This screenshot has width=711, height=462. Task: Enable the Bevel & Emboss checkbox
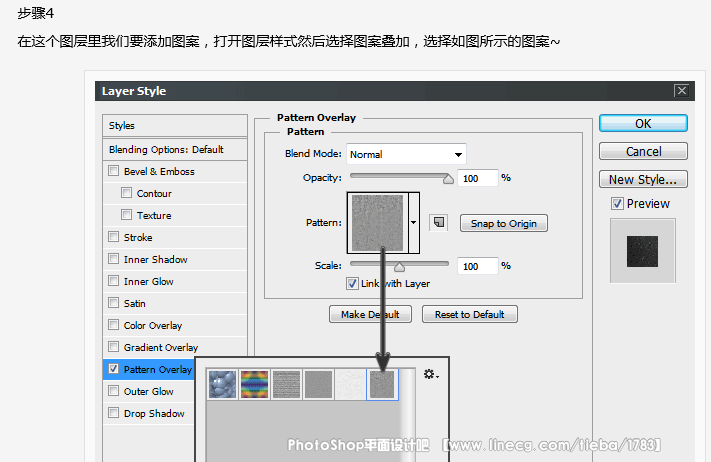[x=113, y=172]
